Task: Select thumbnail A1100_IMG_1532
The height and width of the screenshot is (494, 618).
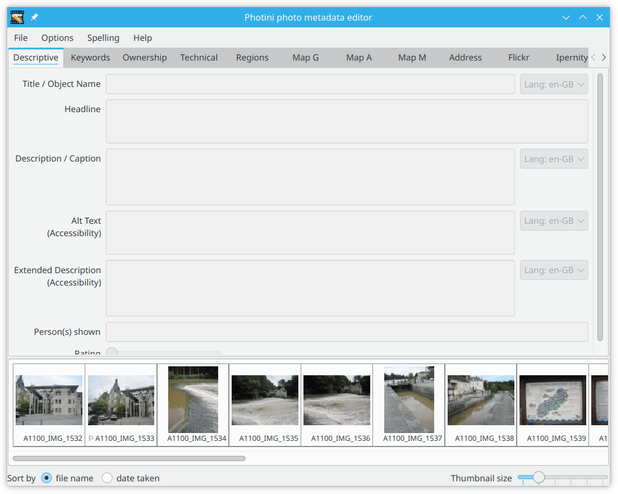Action: (49, 405)
